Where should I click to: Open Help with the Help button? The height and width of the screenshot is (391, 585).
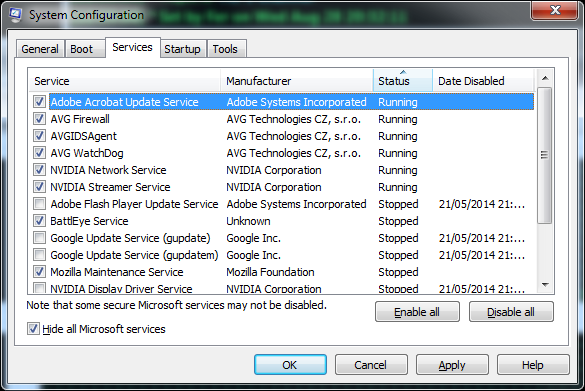coord(533,365)
